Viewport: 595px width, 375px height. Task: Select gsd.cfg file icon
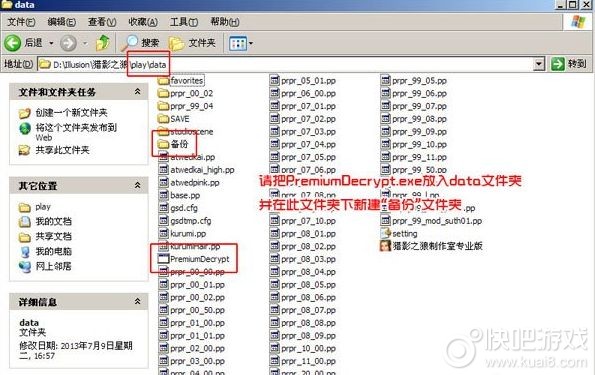tap(163, 208)
